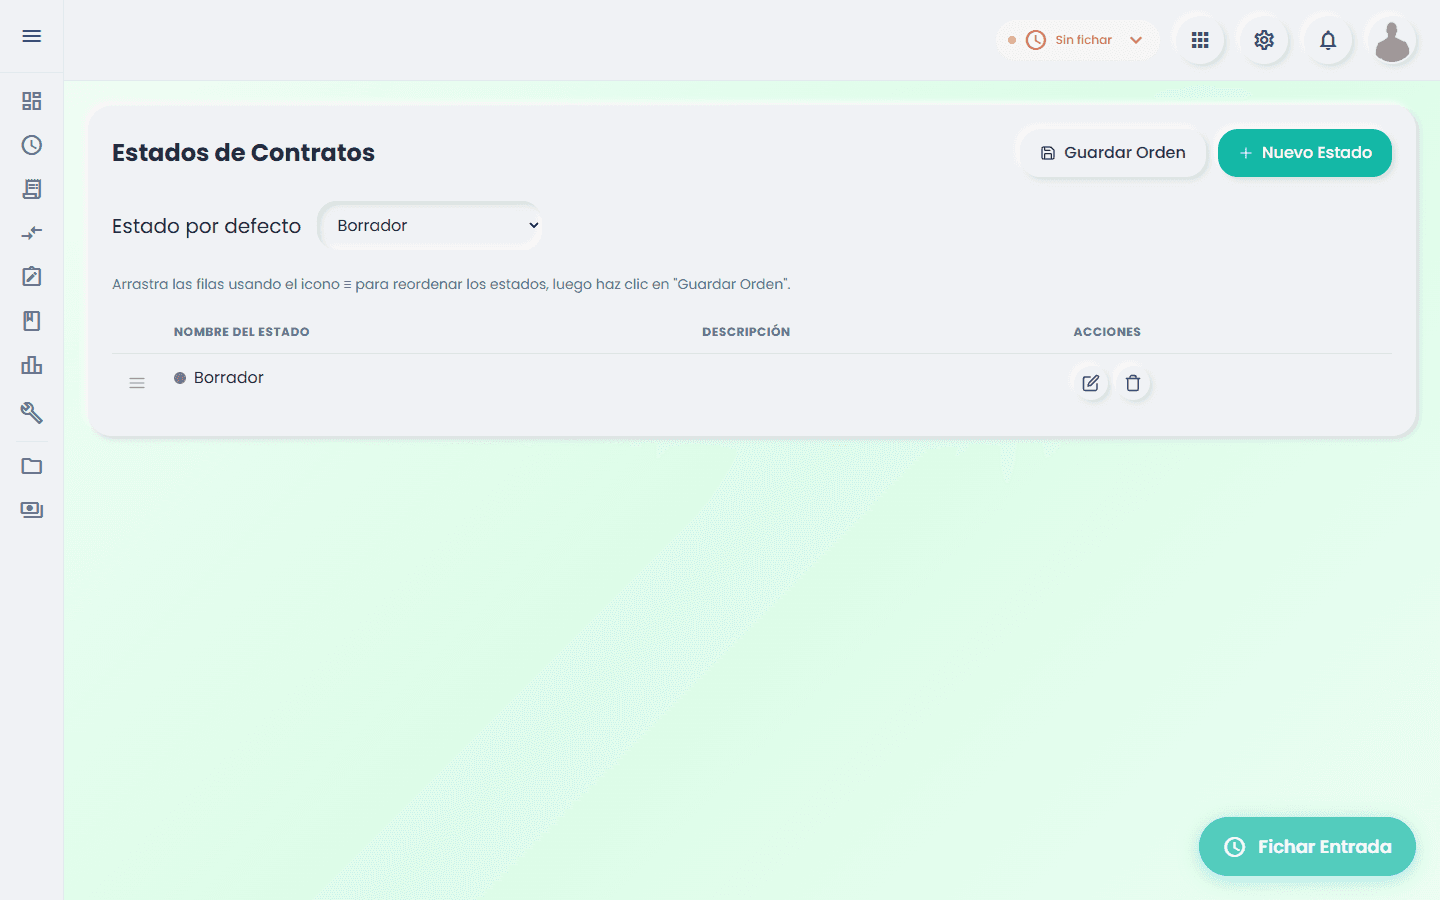The image size is (1440, 900).
Task: Open the hamburger menu in top bar
Action: [32, 36]
